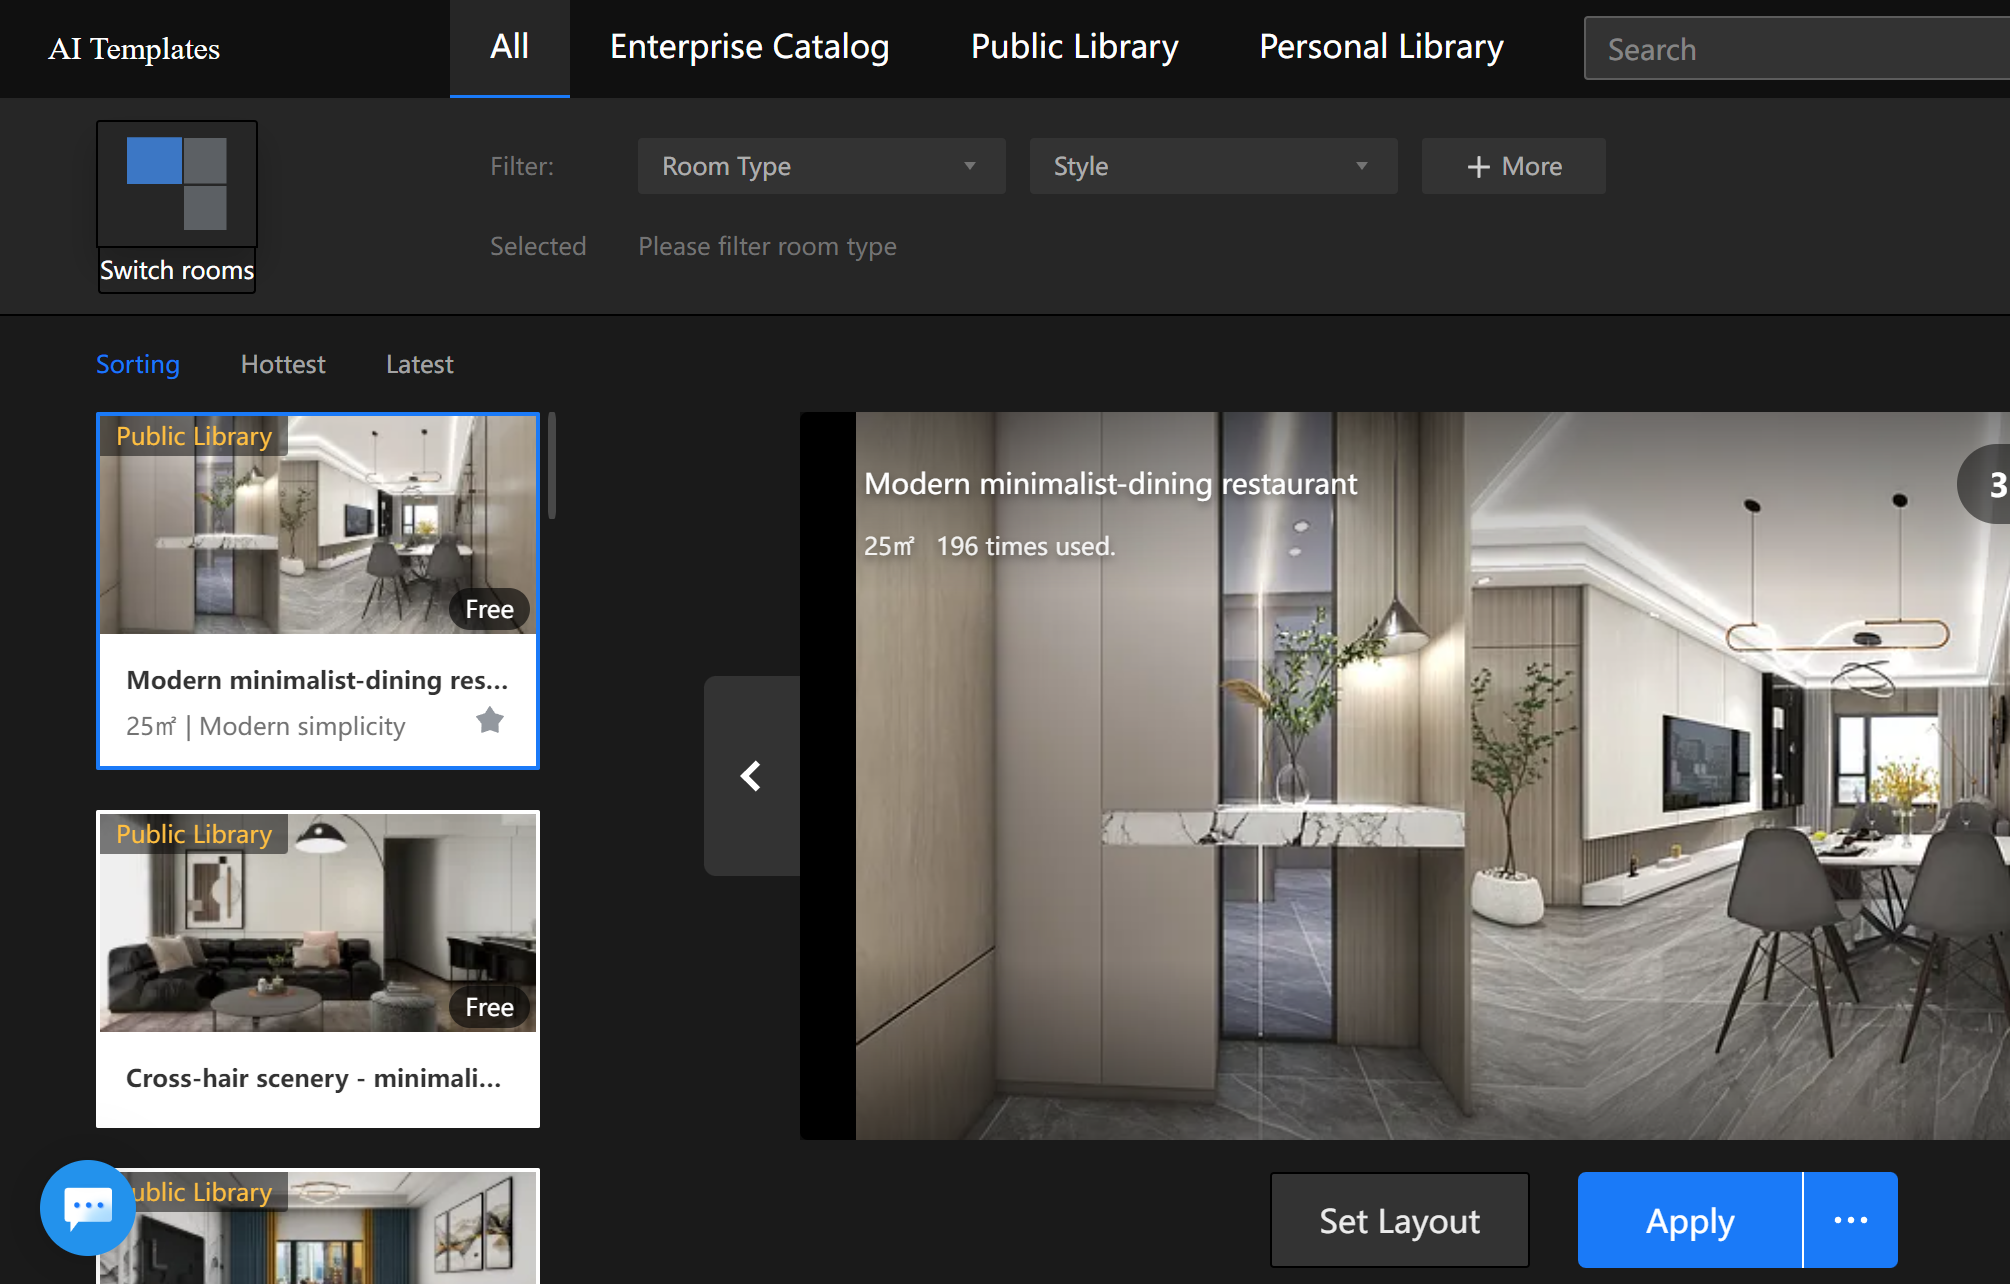This screenshot has height=1284, width=2010.
Task: Collapse preview with the left chevron arrow
Action: coord(752,776)
